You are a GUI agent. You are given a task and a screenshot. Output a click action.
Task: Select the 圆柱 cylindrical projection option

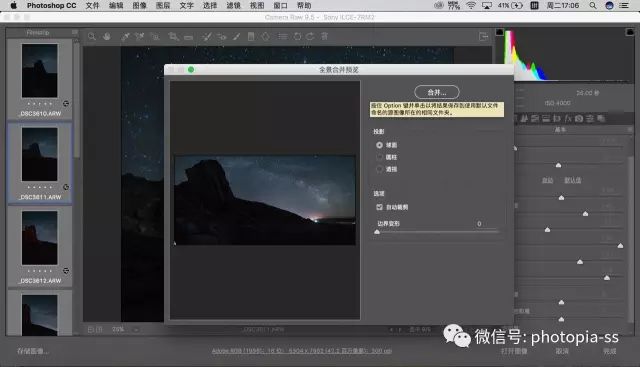tap(387, 157)
